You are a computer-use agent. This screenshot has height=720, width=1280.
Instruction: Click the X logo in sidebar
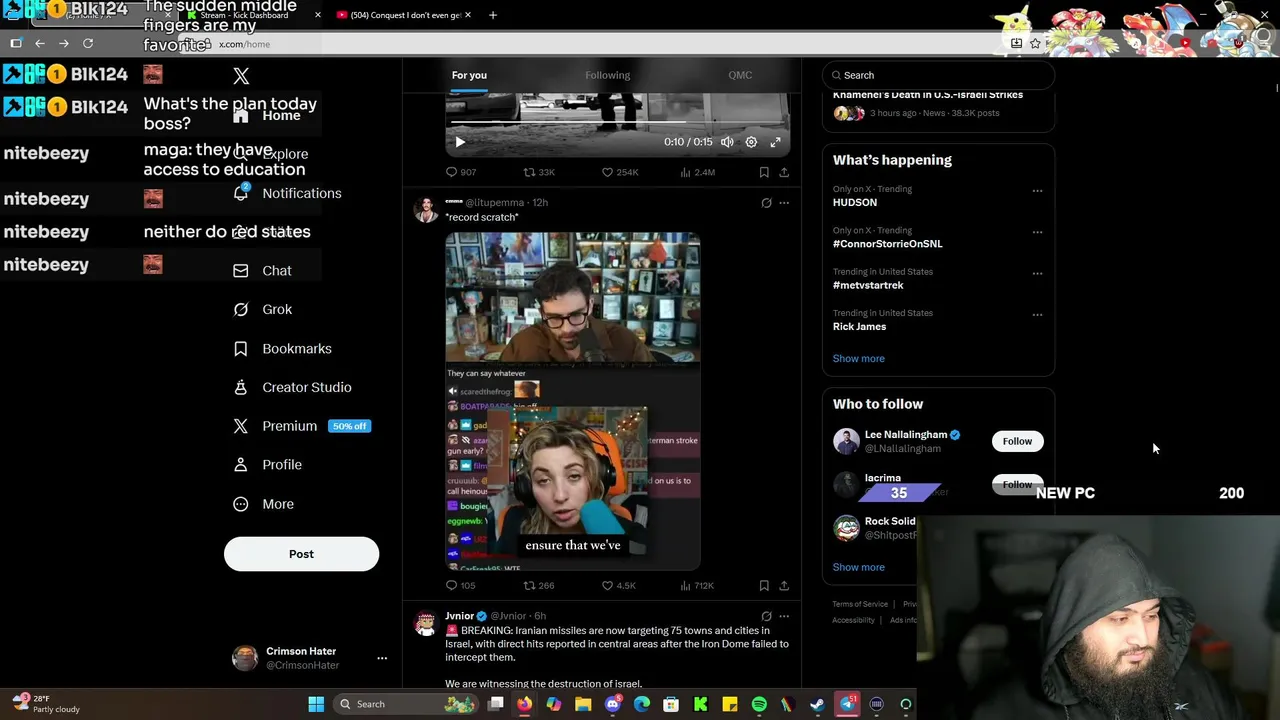click(241, 76)
